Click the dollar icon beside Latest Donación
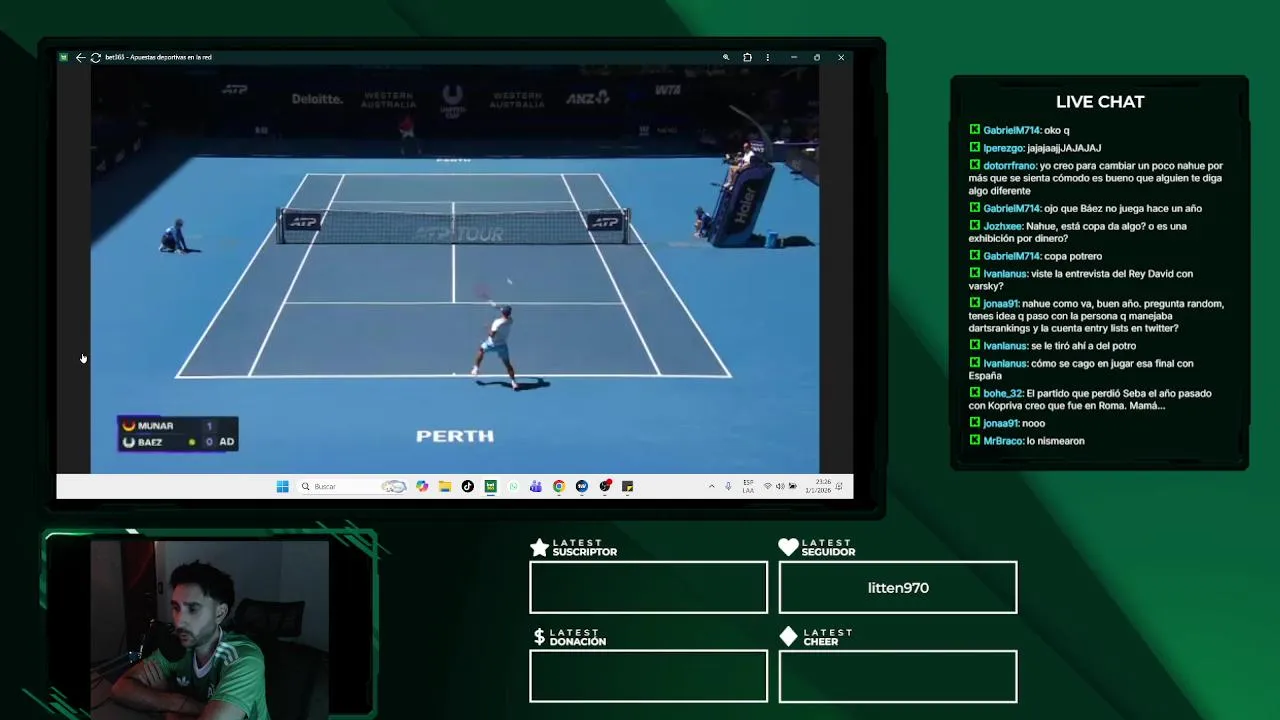The width and height of the screenshot is (1280, 720). 539,637
